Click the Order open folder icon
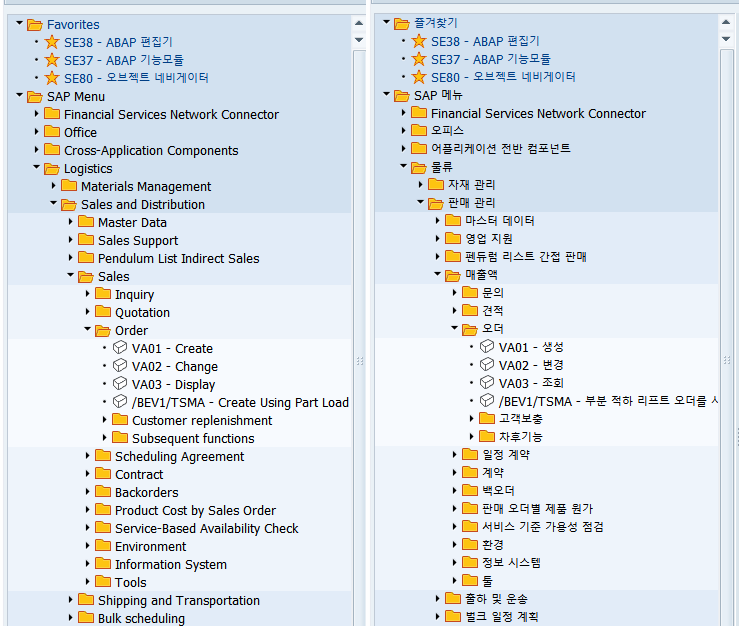Image resolution: width=739 pixels, height=626 pixels. 103,330
